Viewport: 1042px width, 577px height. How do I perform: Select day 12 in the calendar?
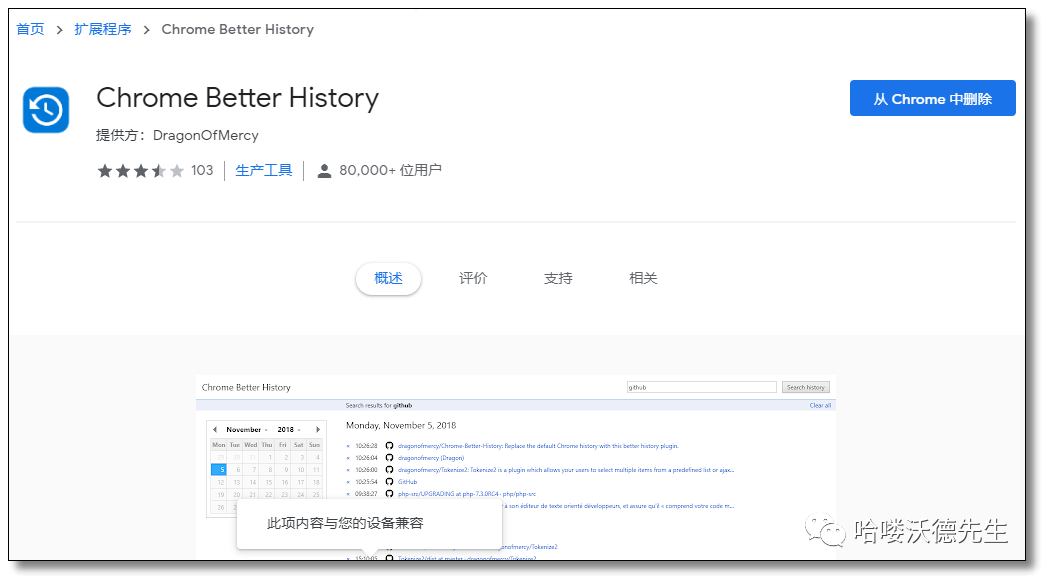(x=219, y=482)
